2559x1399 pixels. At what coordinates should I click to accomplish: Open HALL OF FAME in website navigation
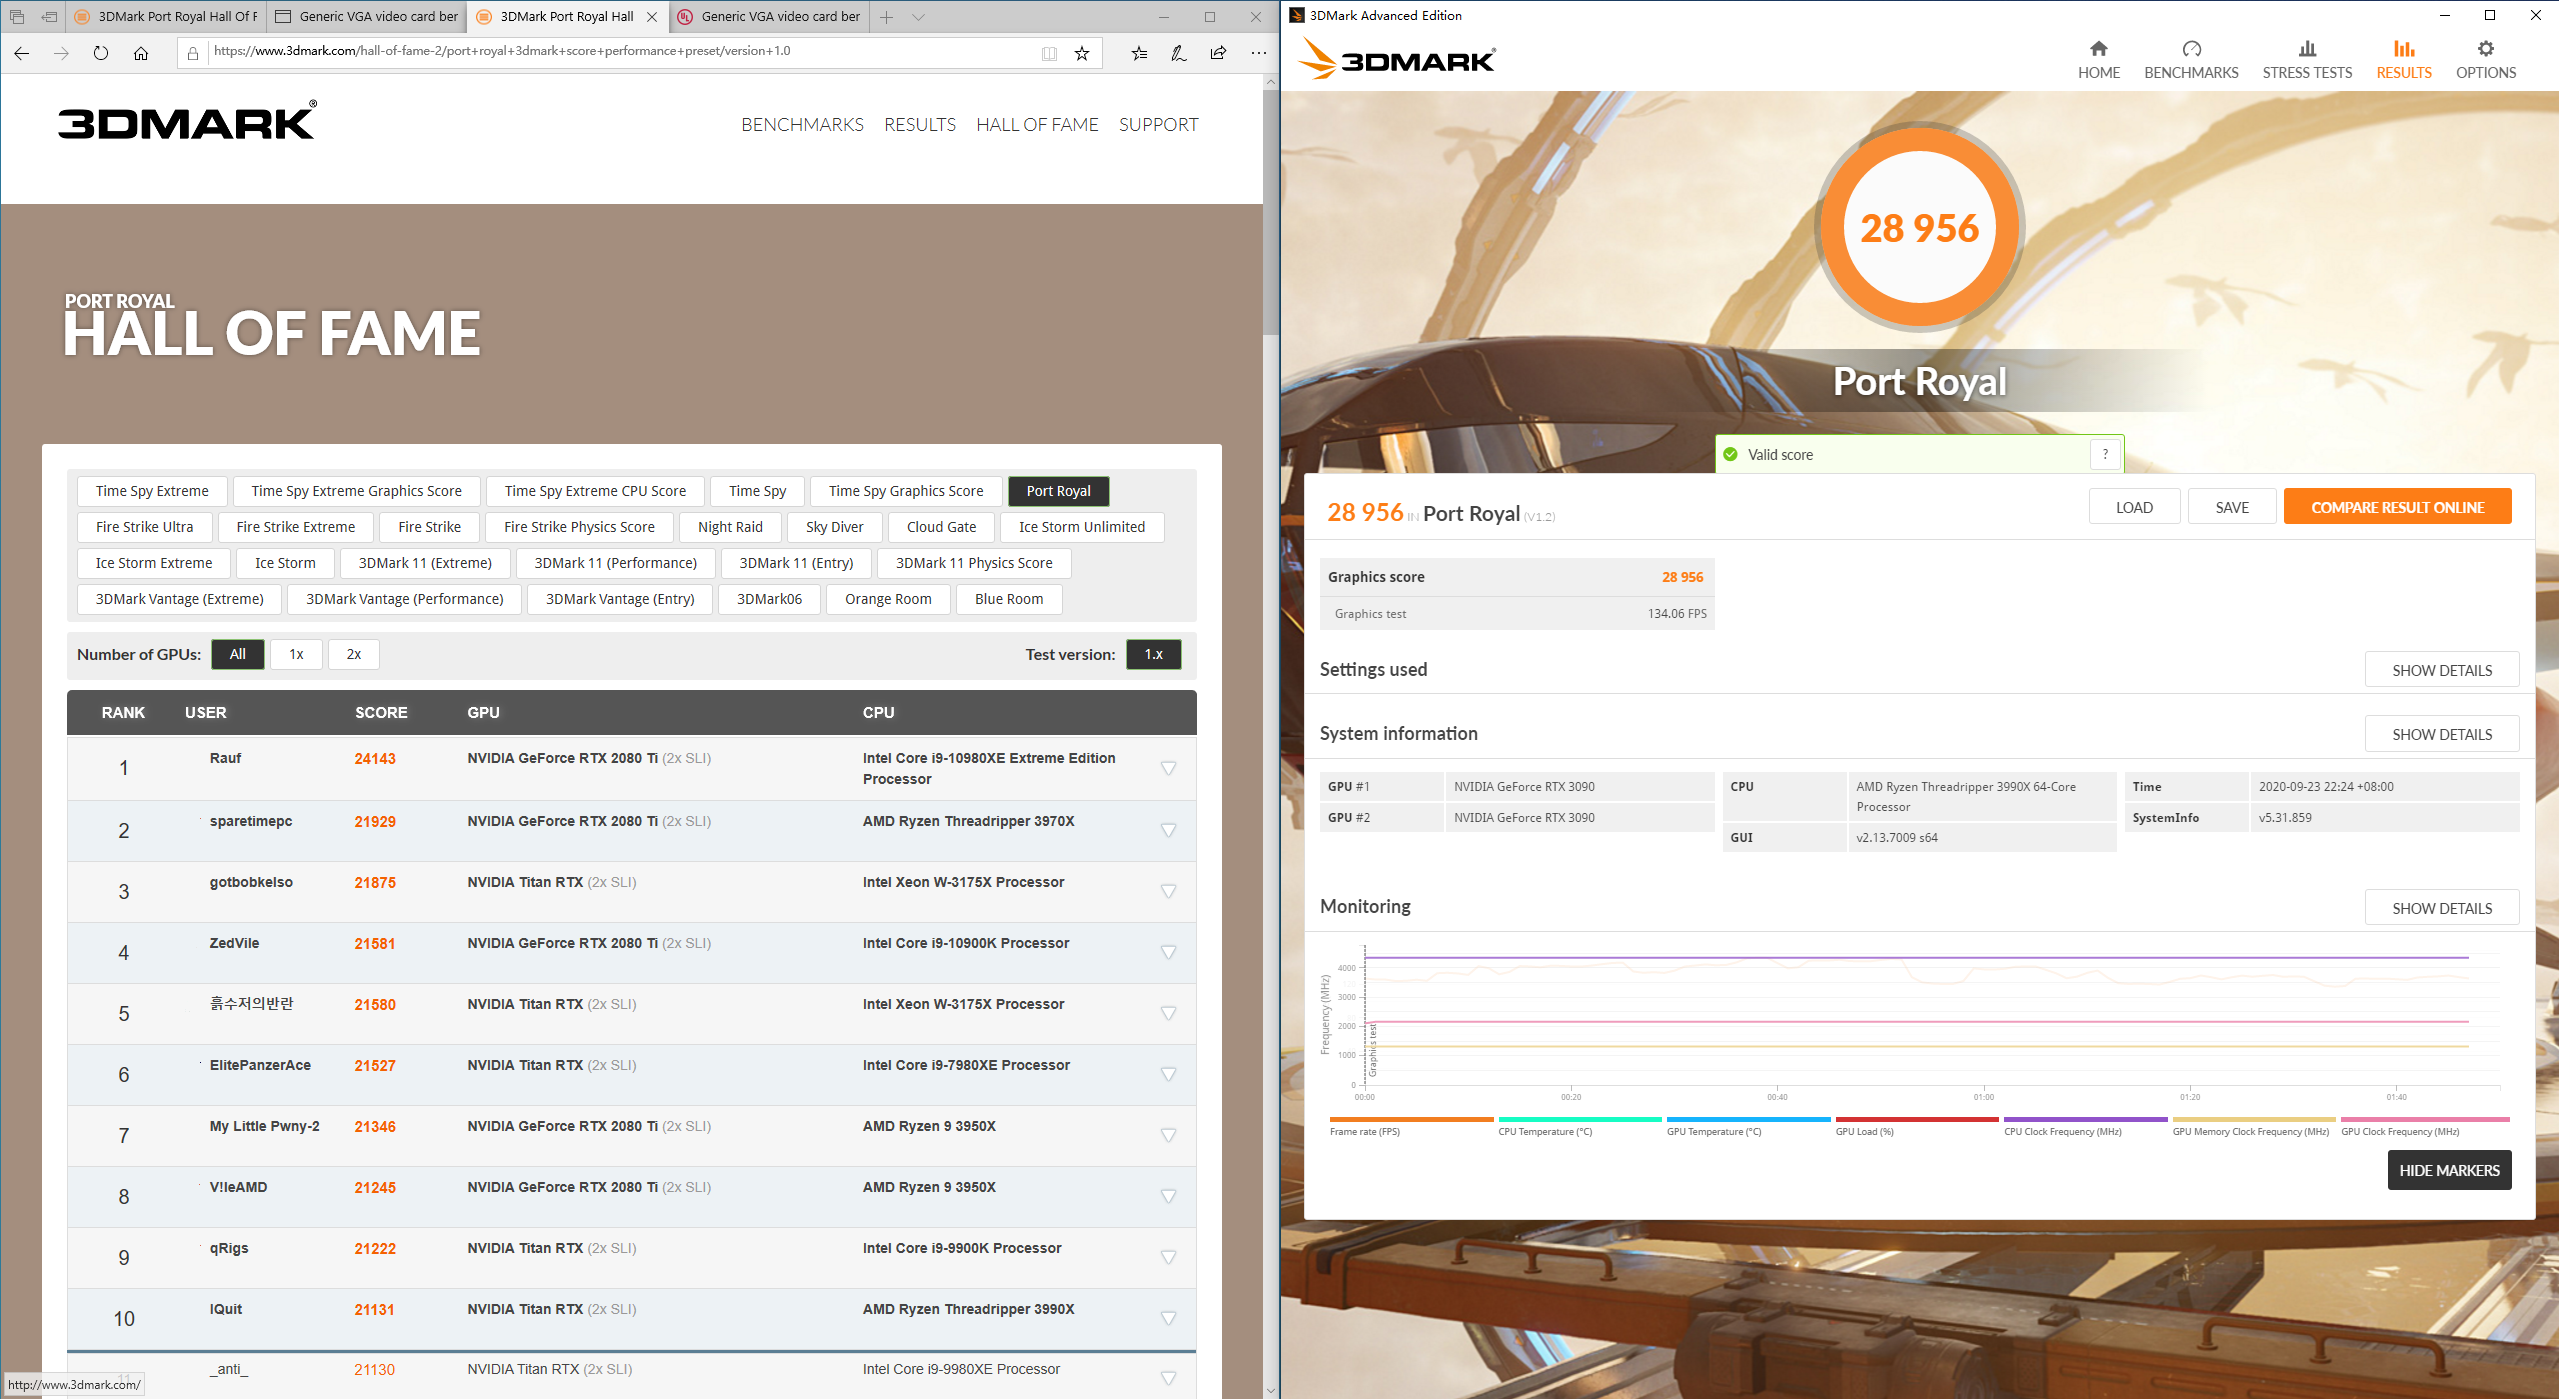pyautogui.click(x=1037, y=124)
